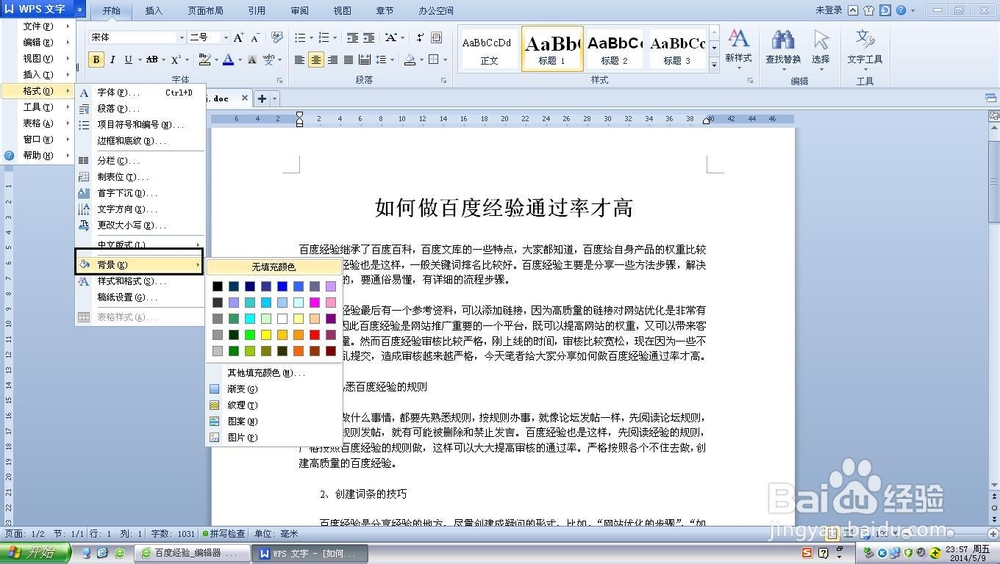
Task: Toggle Underline formatting
Action: 128,59
